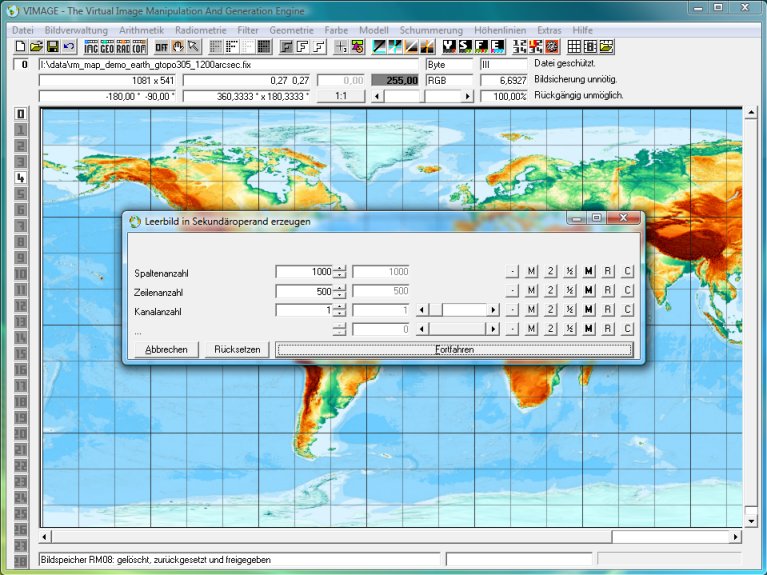Increase Spaltenanzahl with the spinner up arrow
Screen dimensions: 767x575
(341, 268)
